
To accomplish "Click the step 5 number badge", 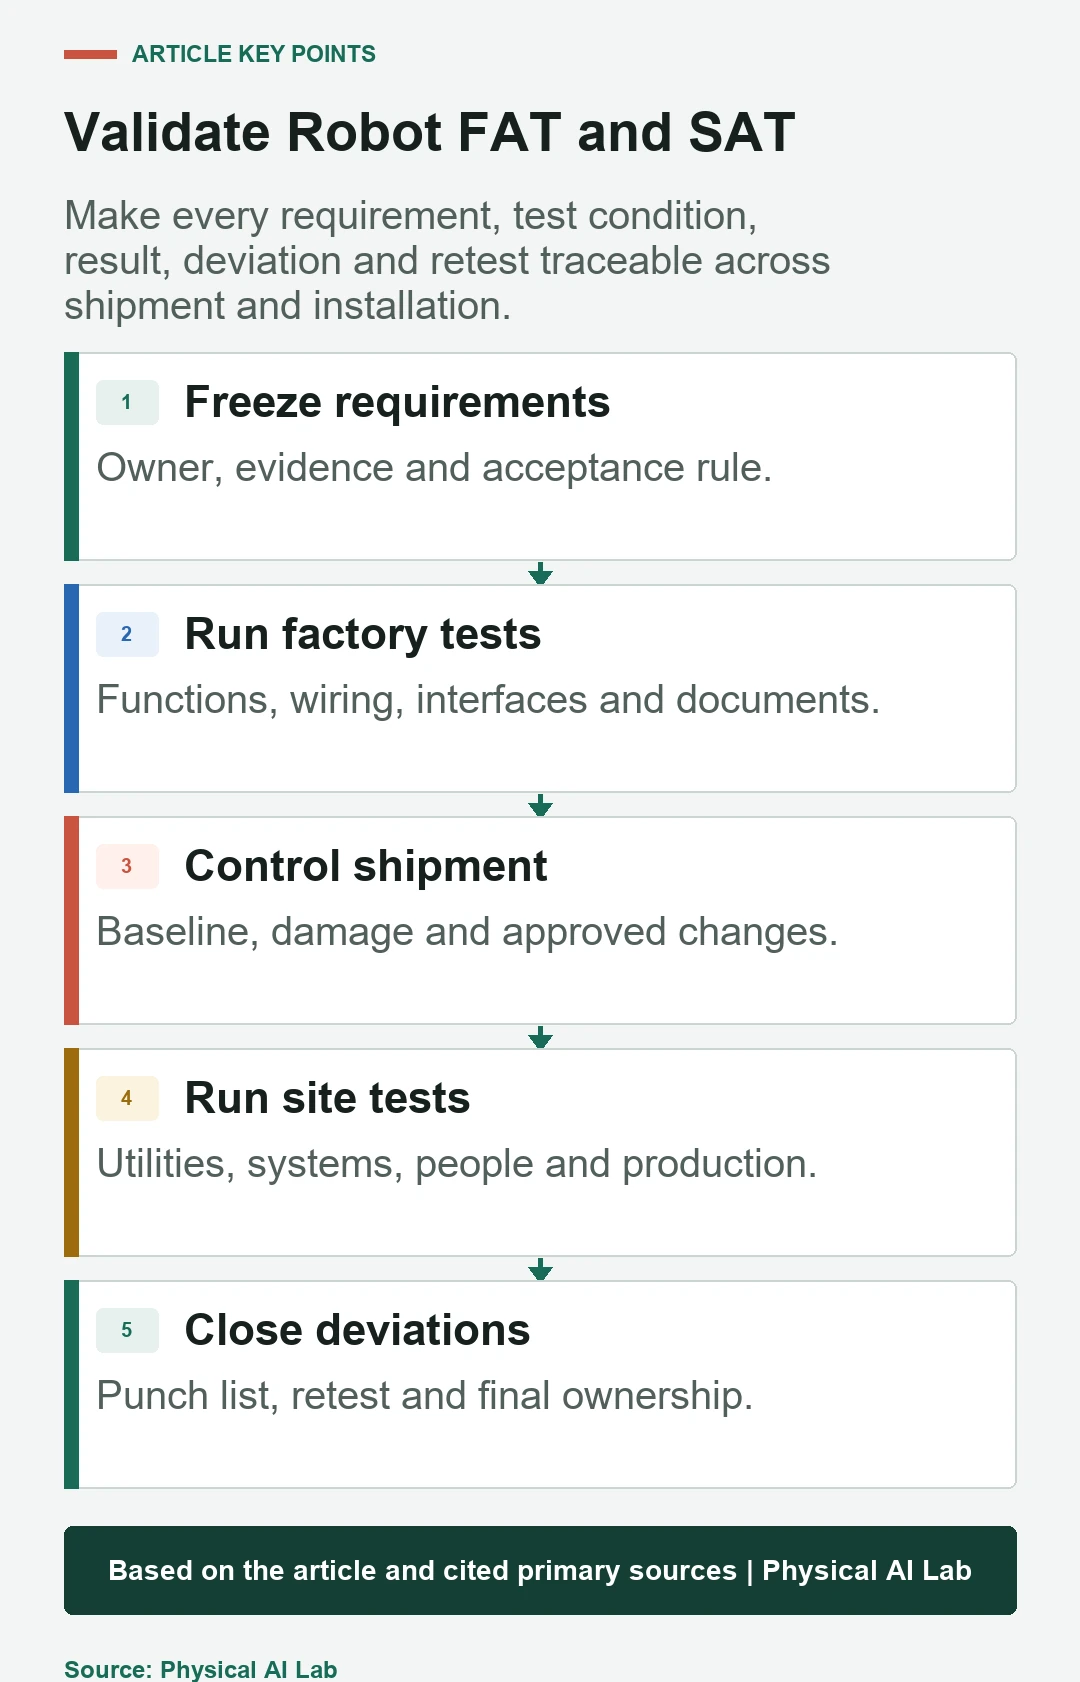I will [127, 1330].
